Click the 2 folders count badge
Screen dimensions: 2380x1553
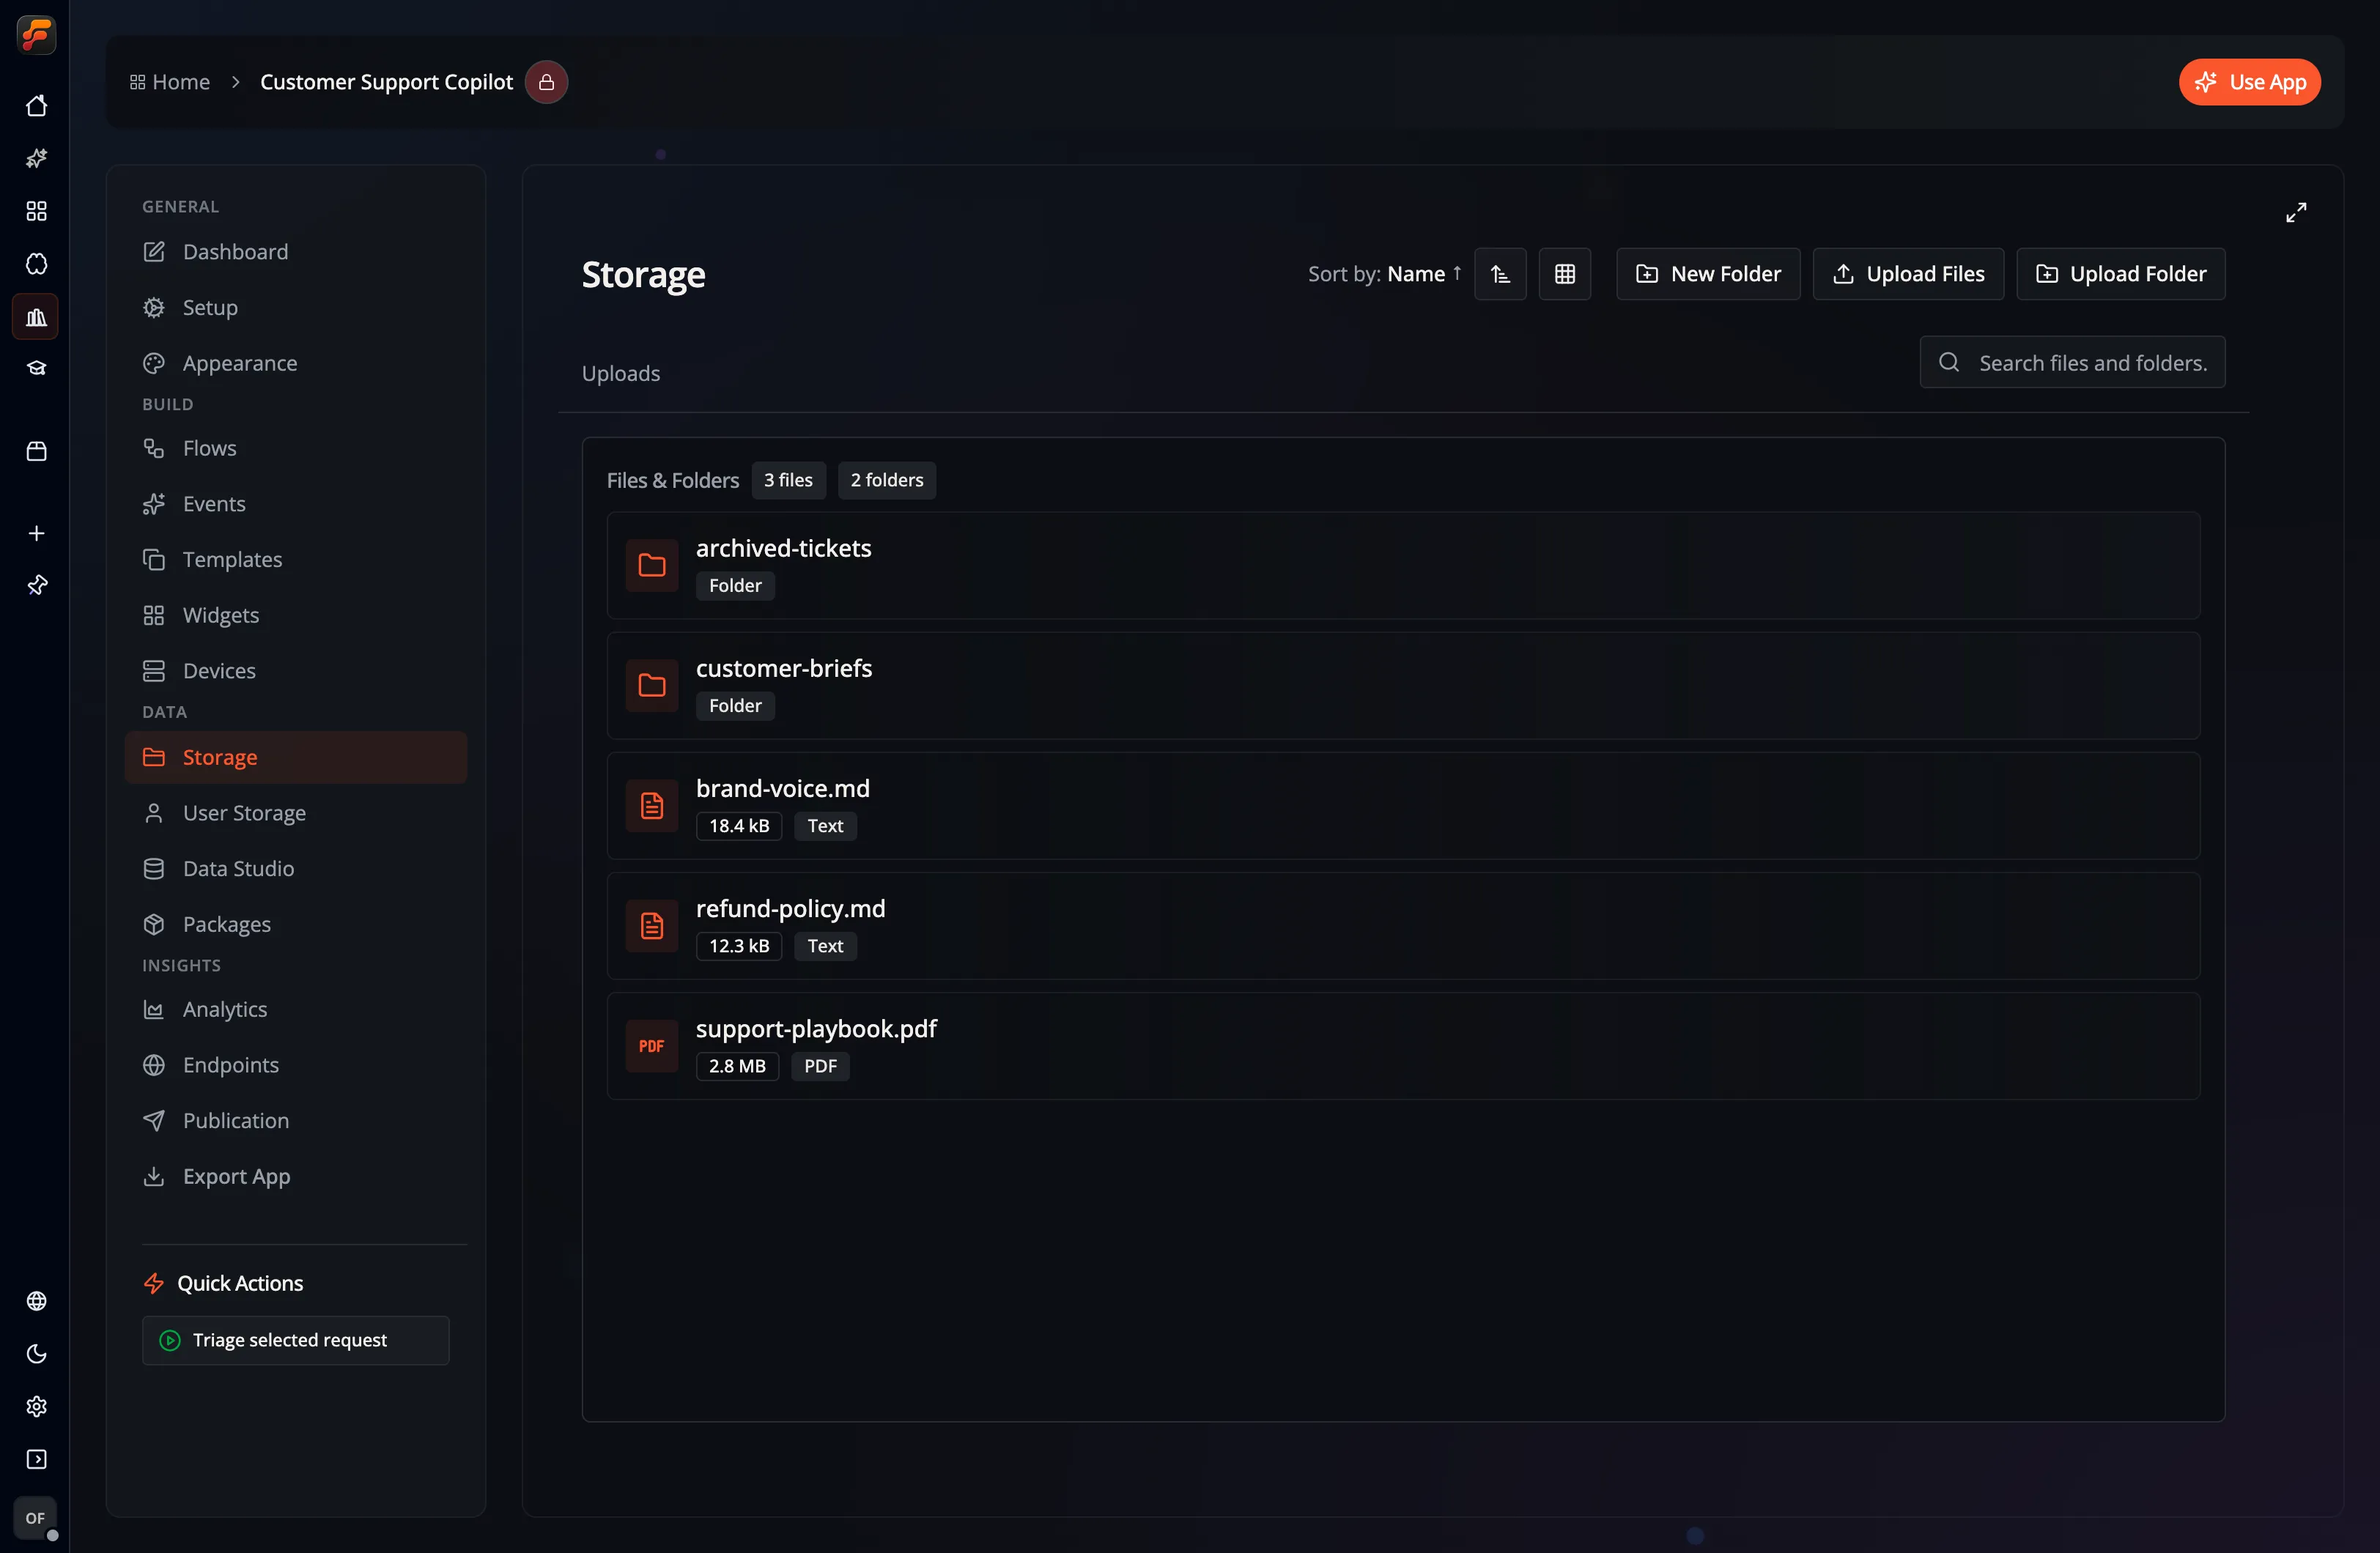coord(887,480)
